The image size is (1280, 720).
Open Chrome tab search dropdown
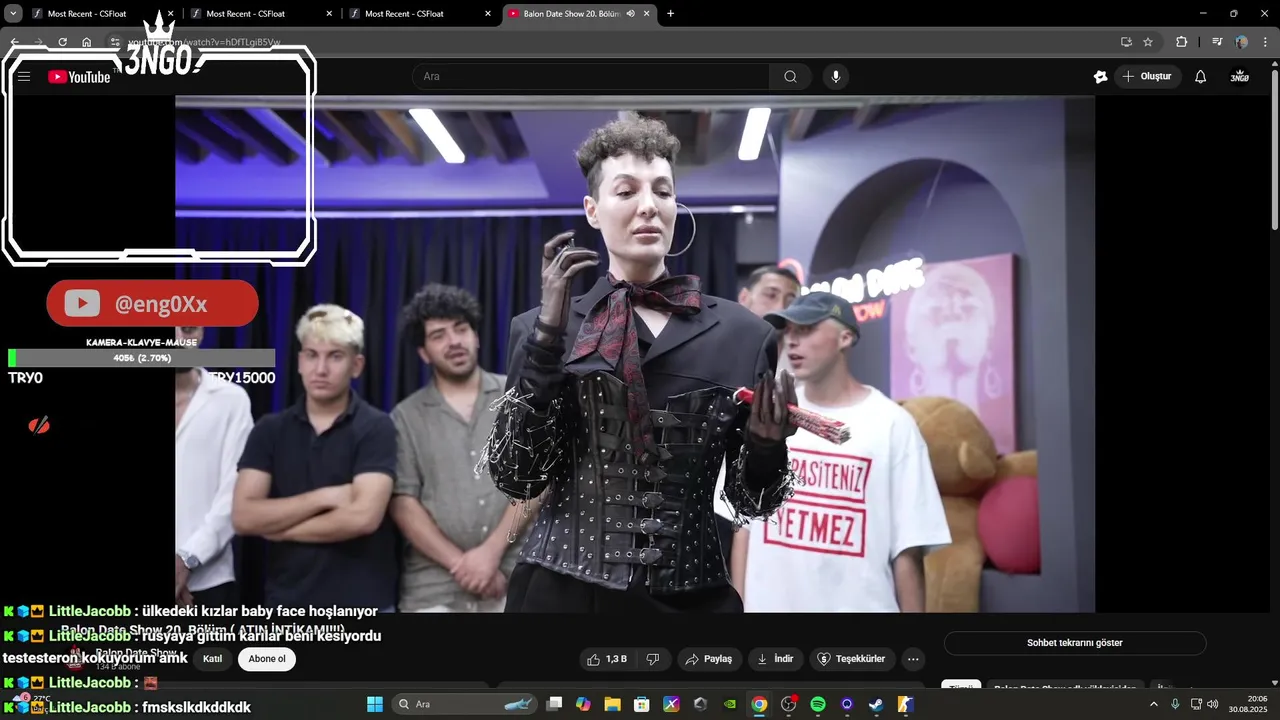click(x=13, y=14)
